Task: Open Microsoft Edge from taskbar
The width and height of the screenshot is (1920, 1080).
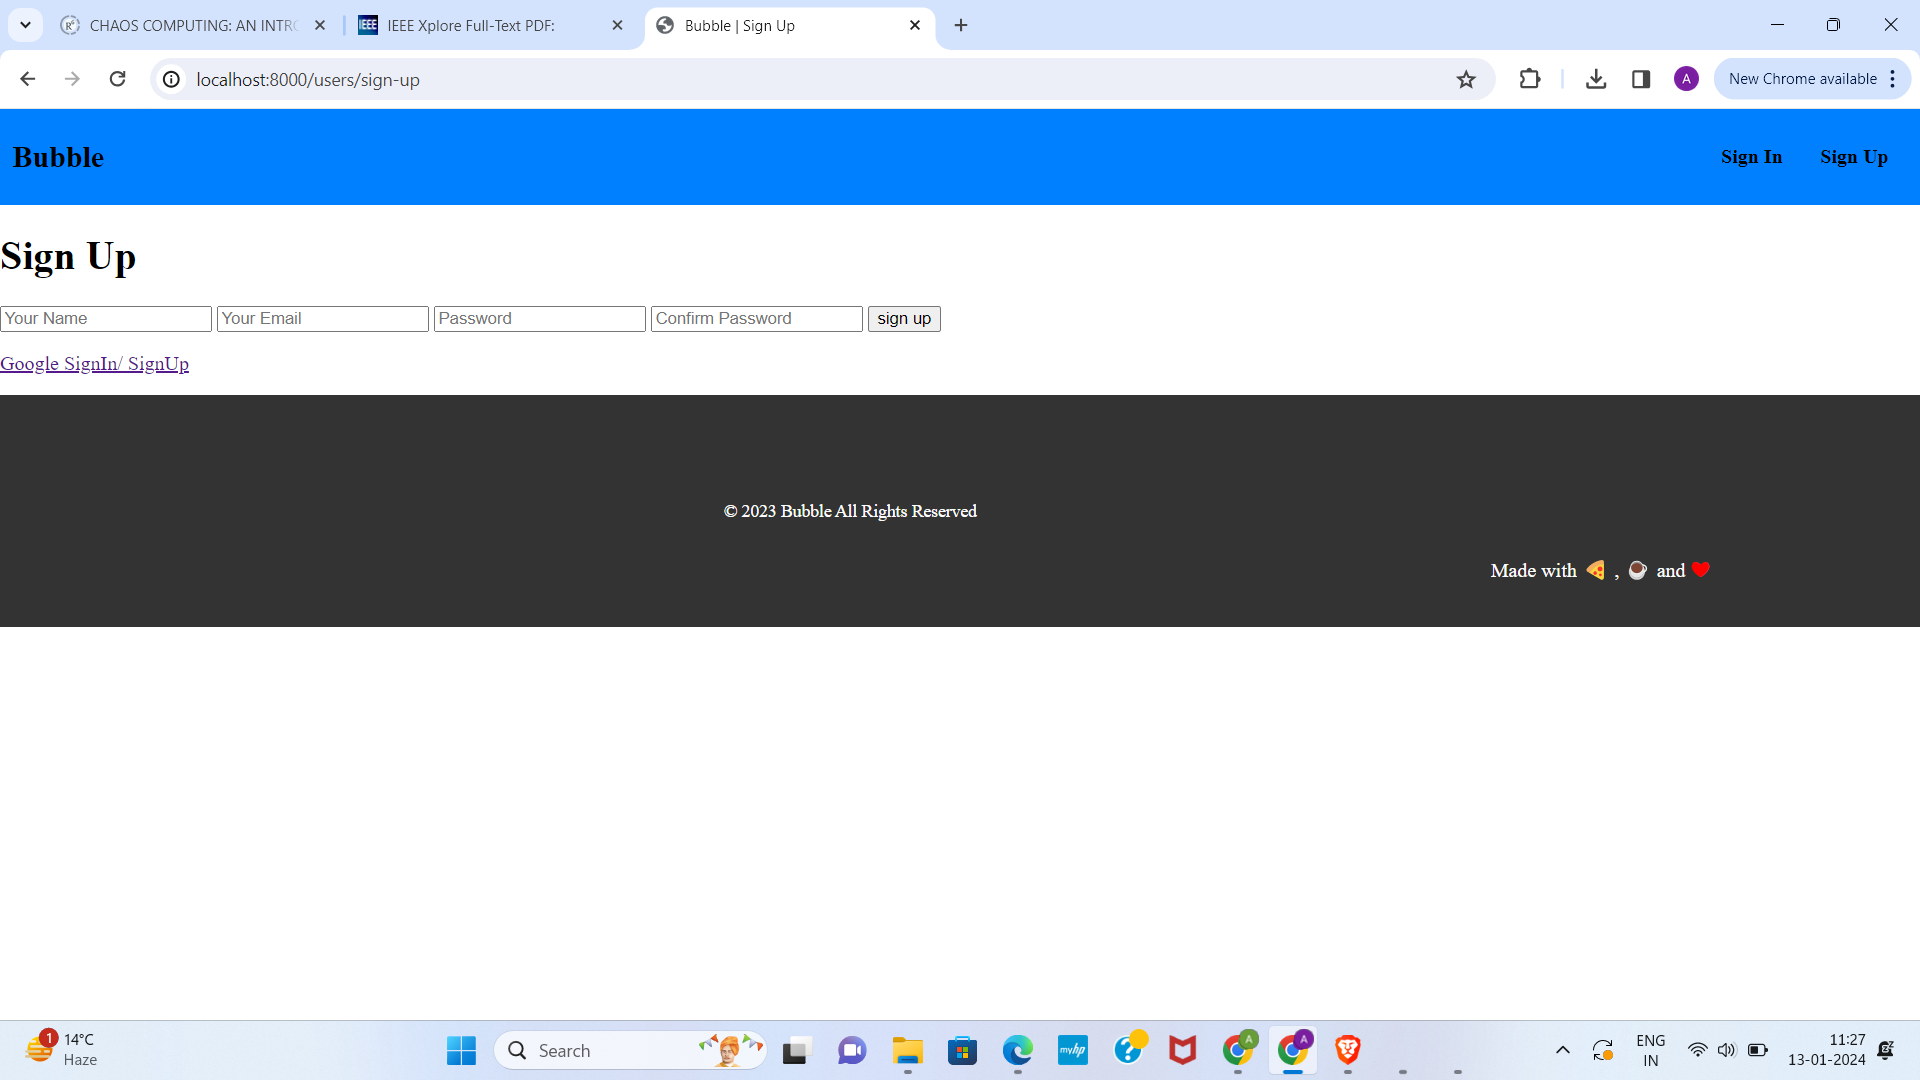Action: pyautogui.click(x=1017, y=1050)
